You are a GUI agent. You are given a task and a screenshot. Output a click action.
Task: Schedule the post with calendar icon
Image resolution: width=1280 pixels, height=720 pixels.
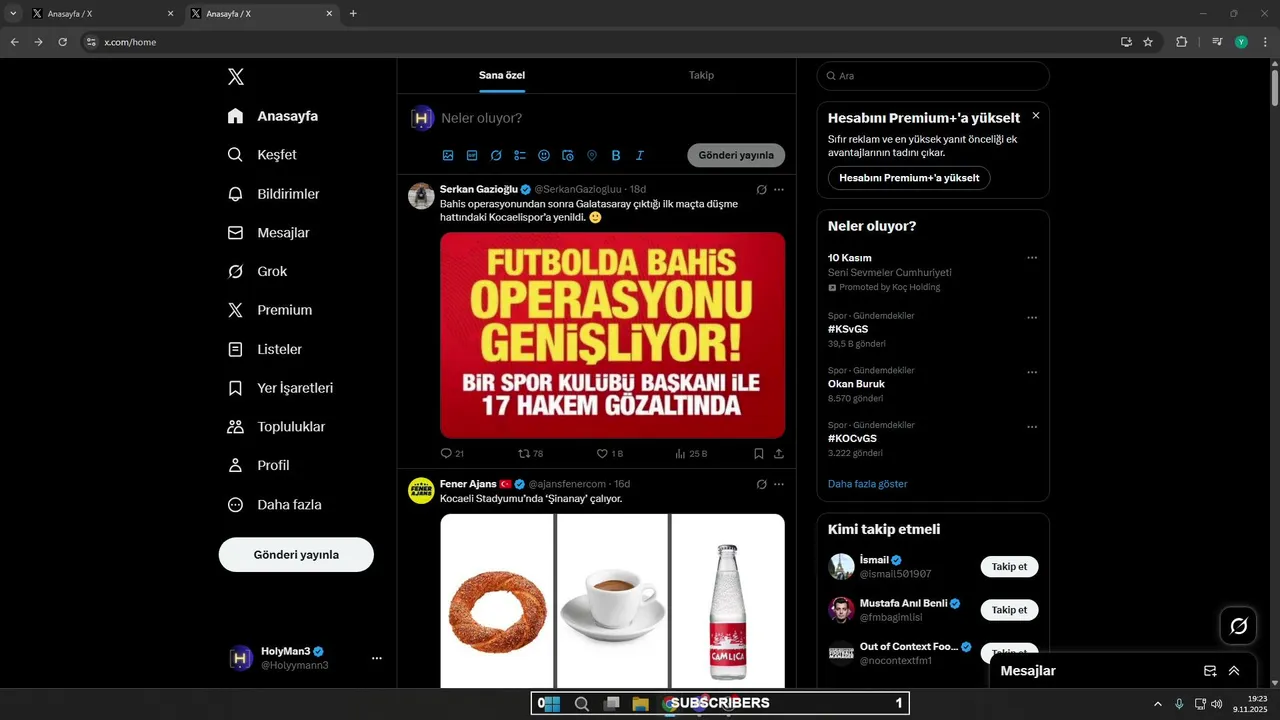[568, 155]
